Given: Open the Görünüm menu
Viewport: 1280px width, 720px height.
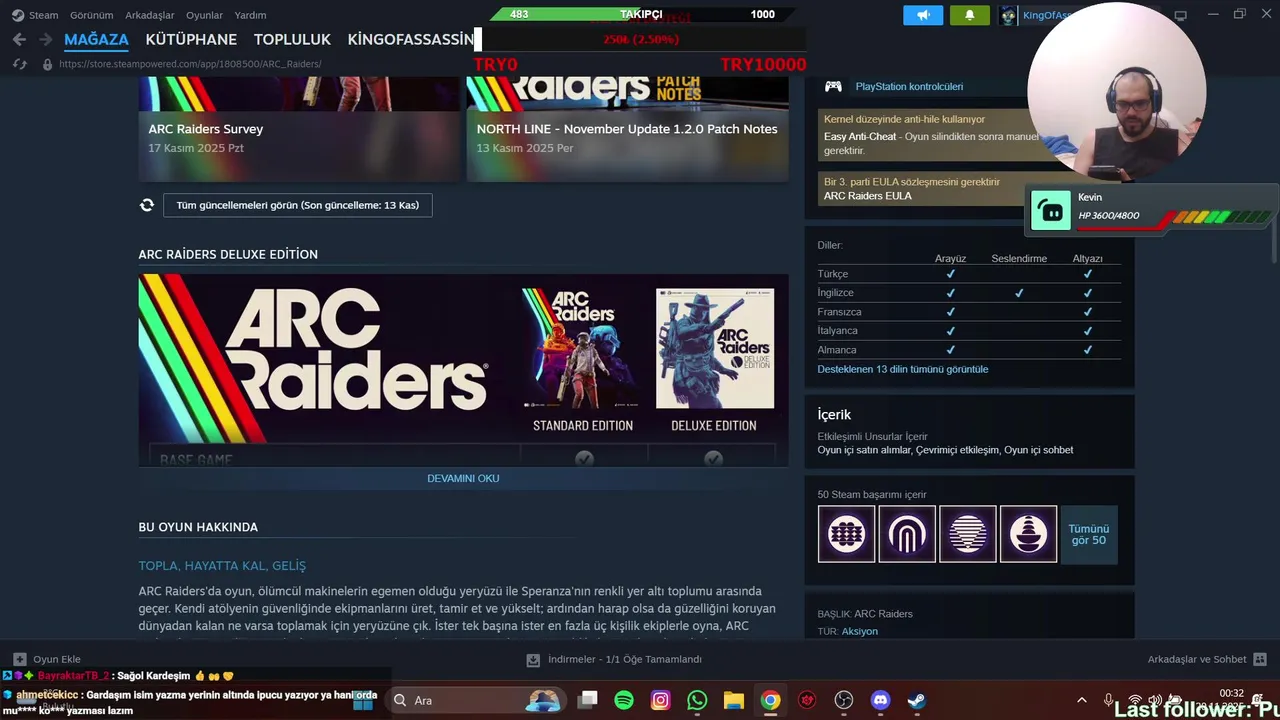Looking at the screenshot, I should 91,15.
